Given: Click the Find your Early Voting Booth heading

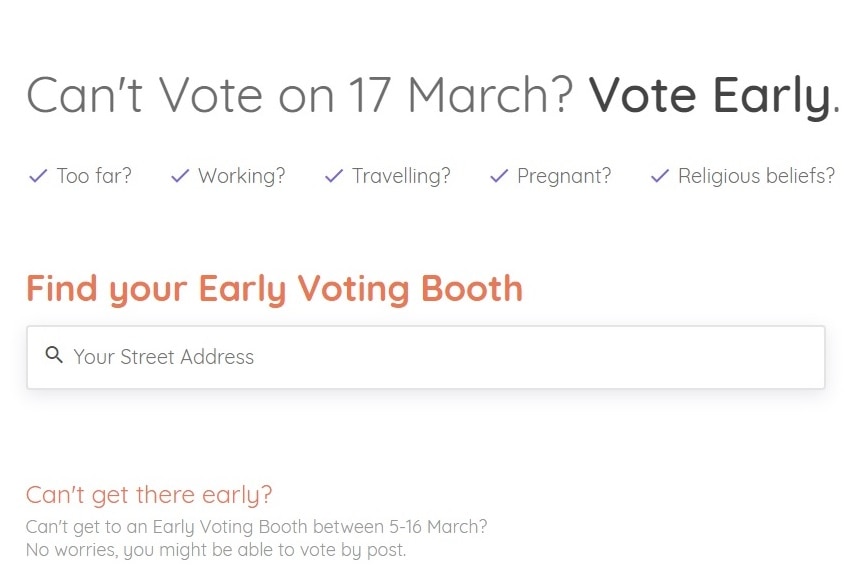Looking at the screenshot, I should pos(274,289).
